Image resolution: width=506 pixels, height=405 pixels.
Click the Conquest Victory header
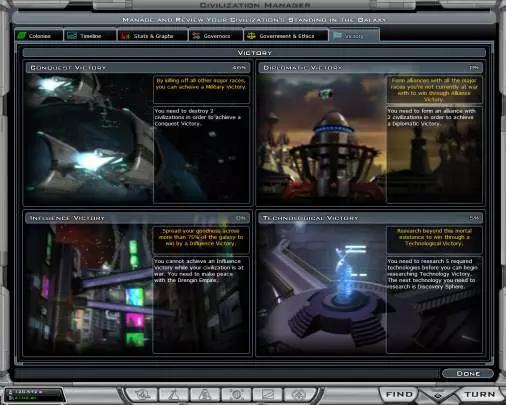click(137, 68)
